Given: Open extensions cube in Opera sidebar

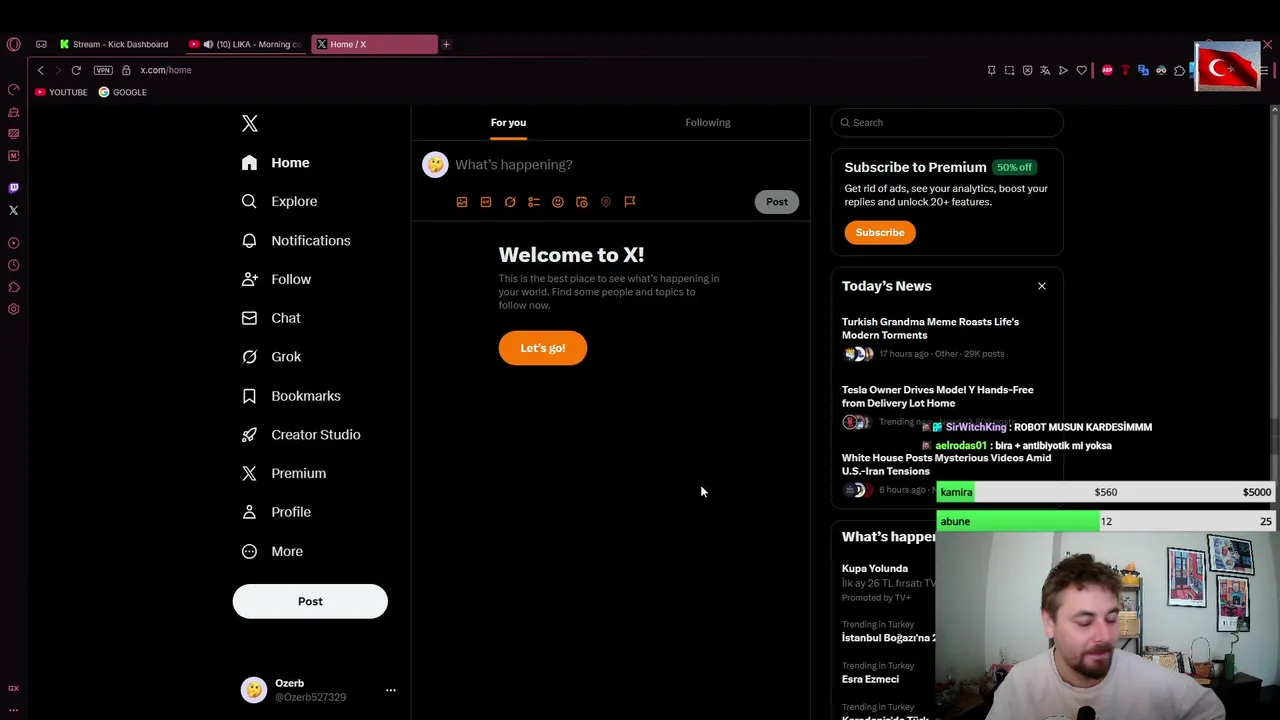Looking at the screenshot, I should point(13,287).
